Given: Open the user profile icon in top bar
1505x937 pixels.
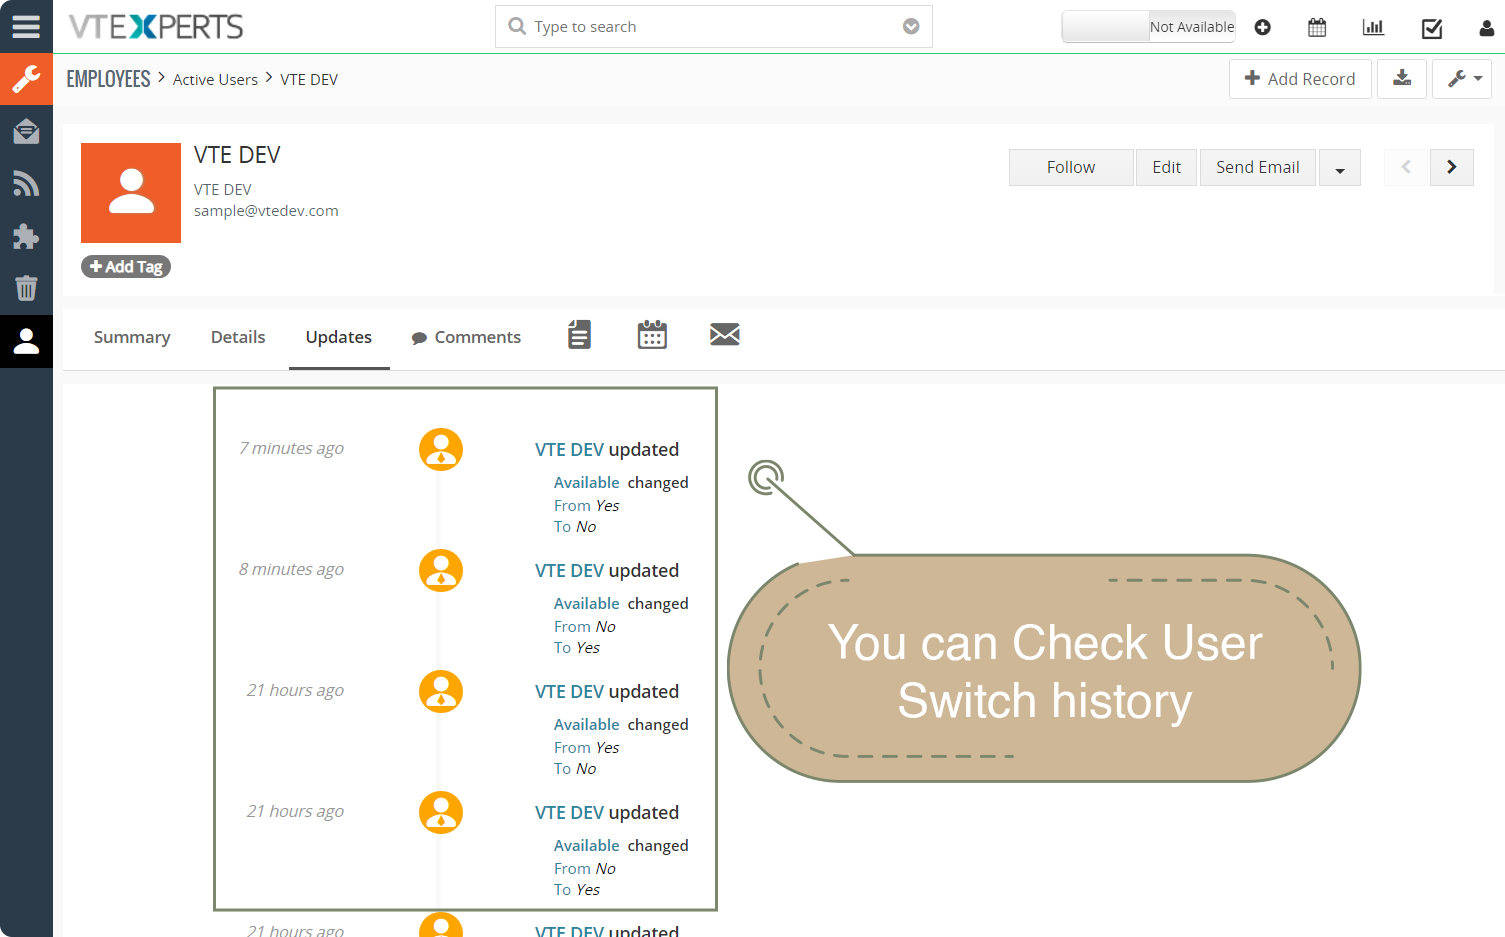Looking at the screenshot, I should tap(1486, 28).
